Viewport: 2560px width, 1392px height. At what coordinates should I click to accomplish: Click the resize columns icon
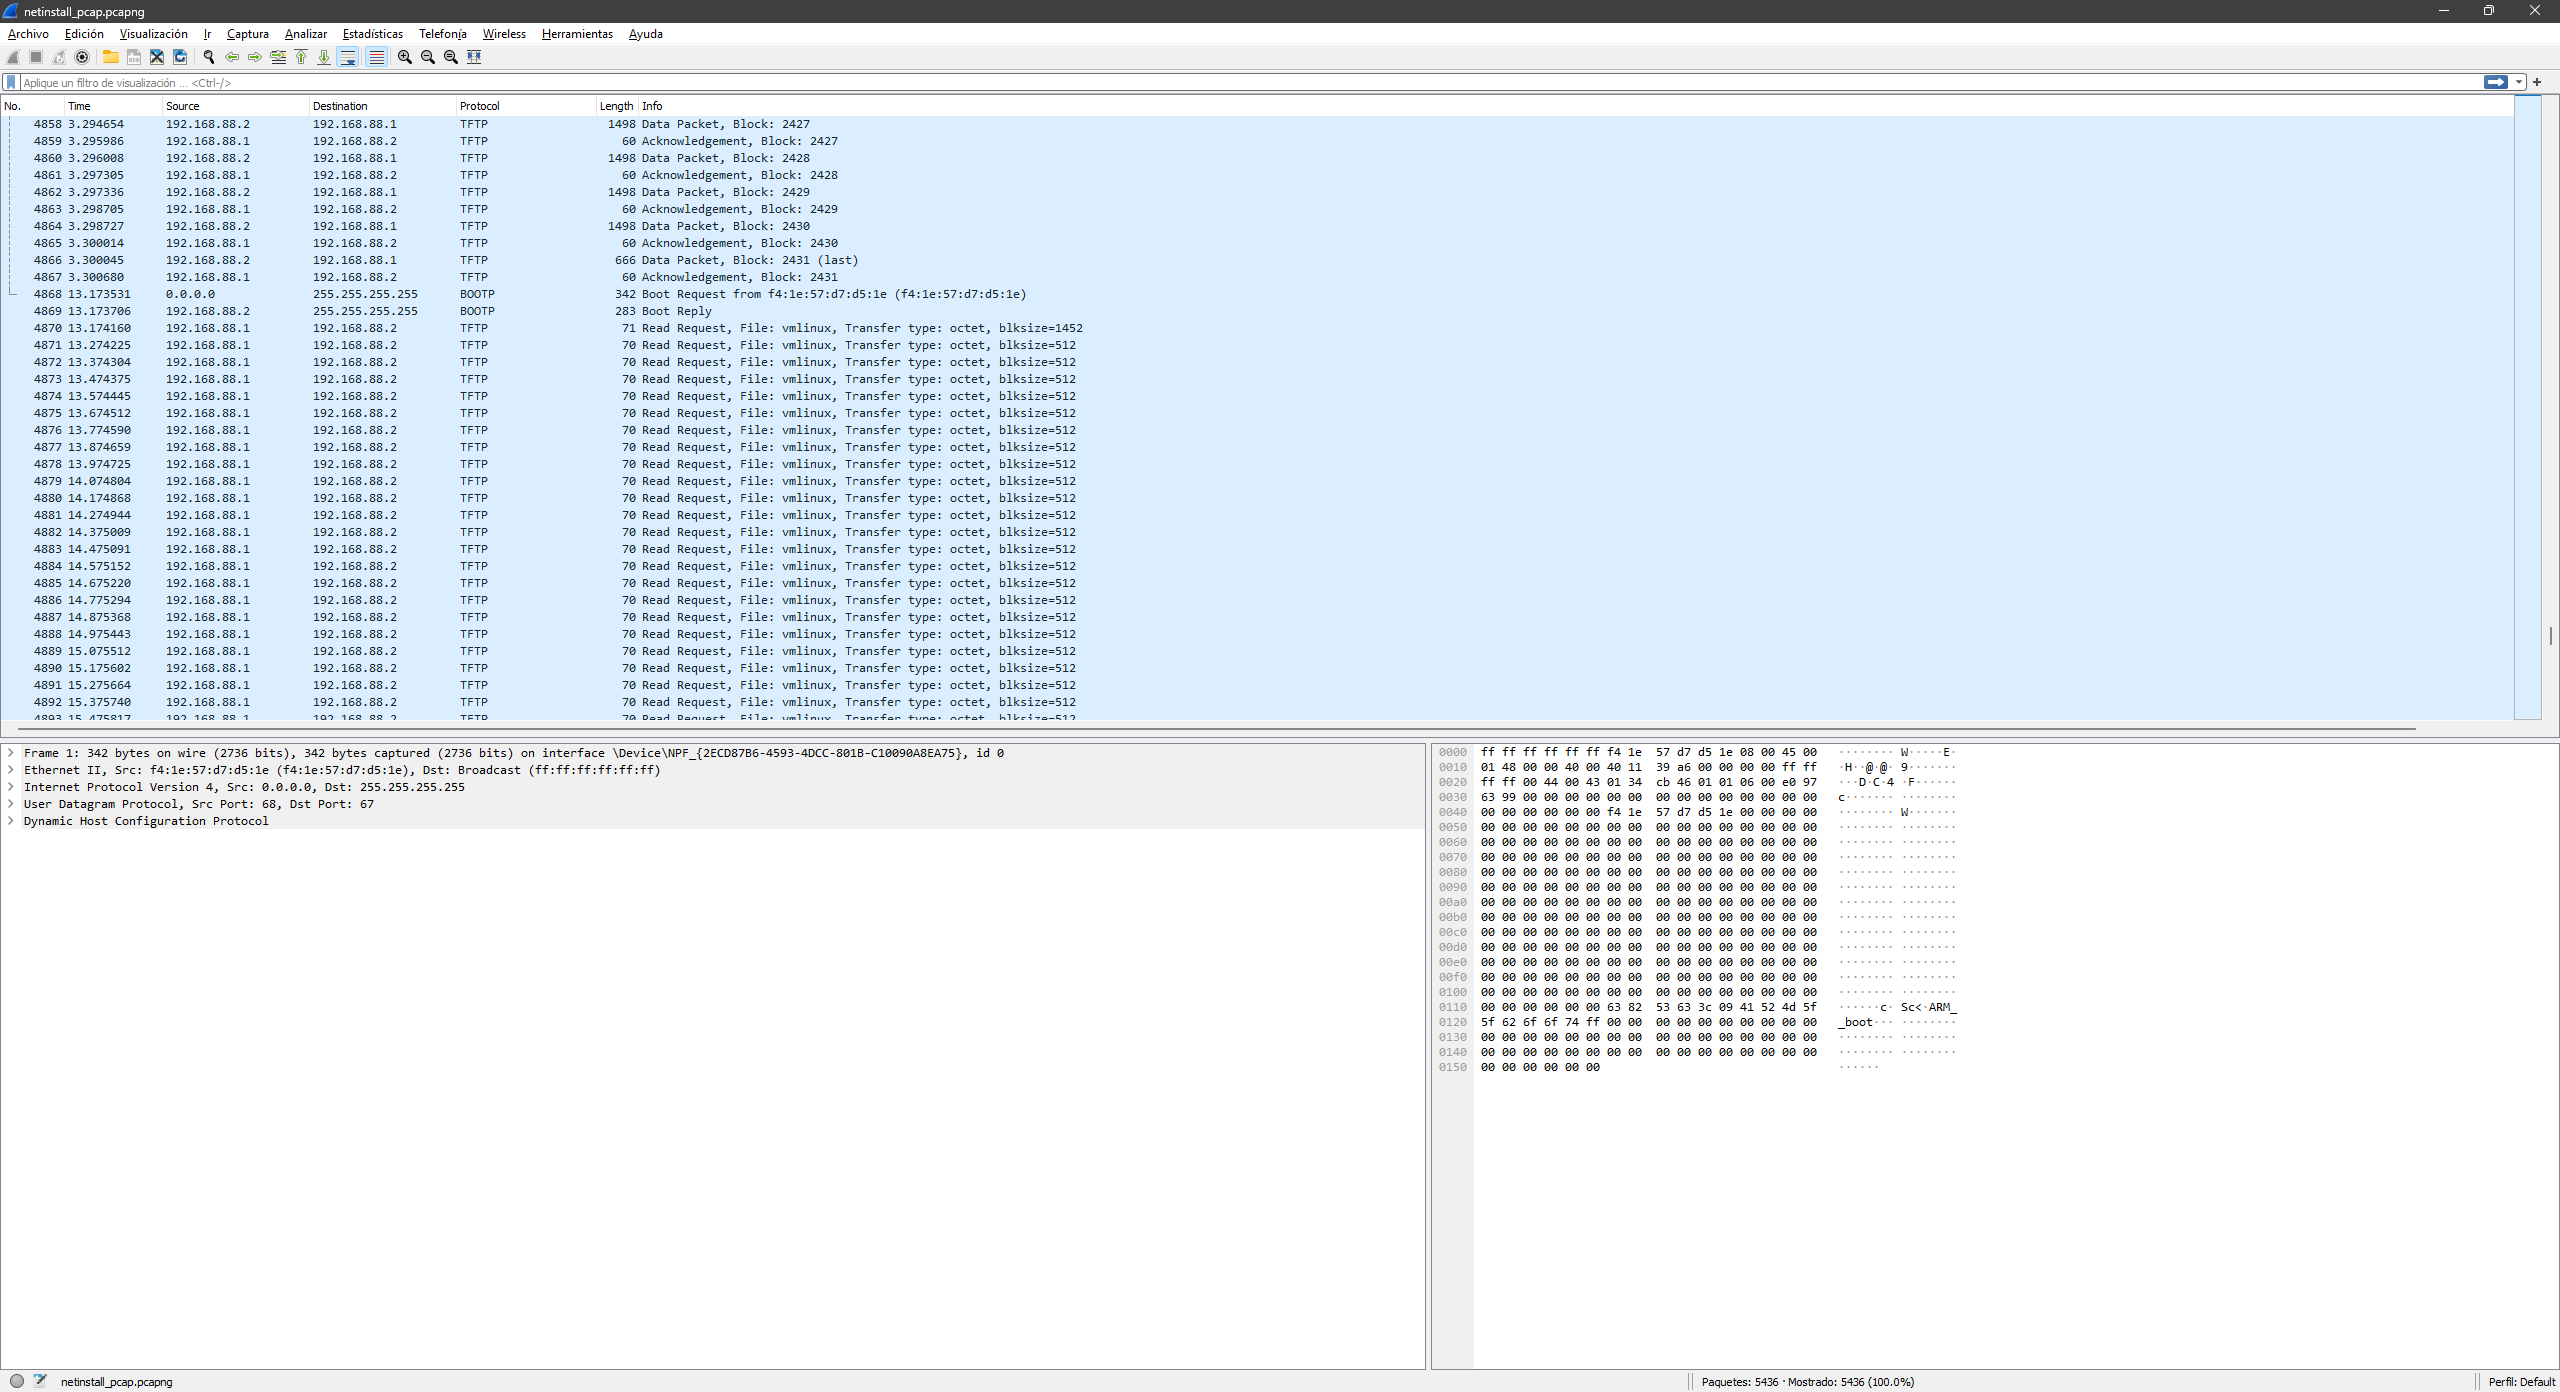pyautogui.click(x=474, y=57)
